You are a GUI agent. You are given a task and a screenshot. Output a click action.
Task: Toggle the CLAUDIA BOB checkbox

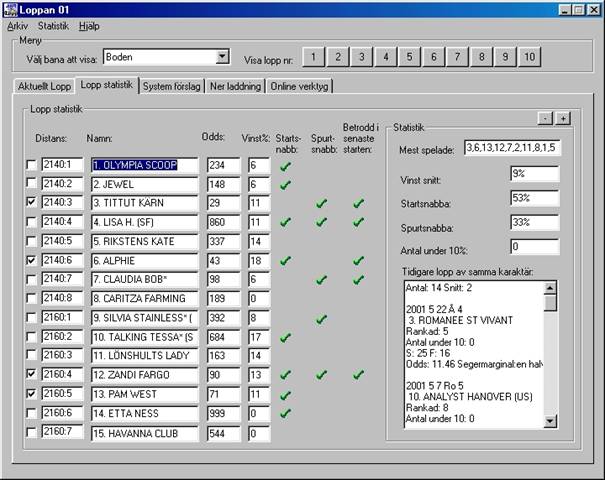coord(31,279)
